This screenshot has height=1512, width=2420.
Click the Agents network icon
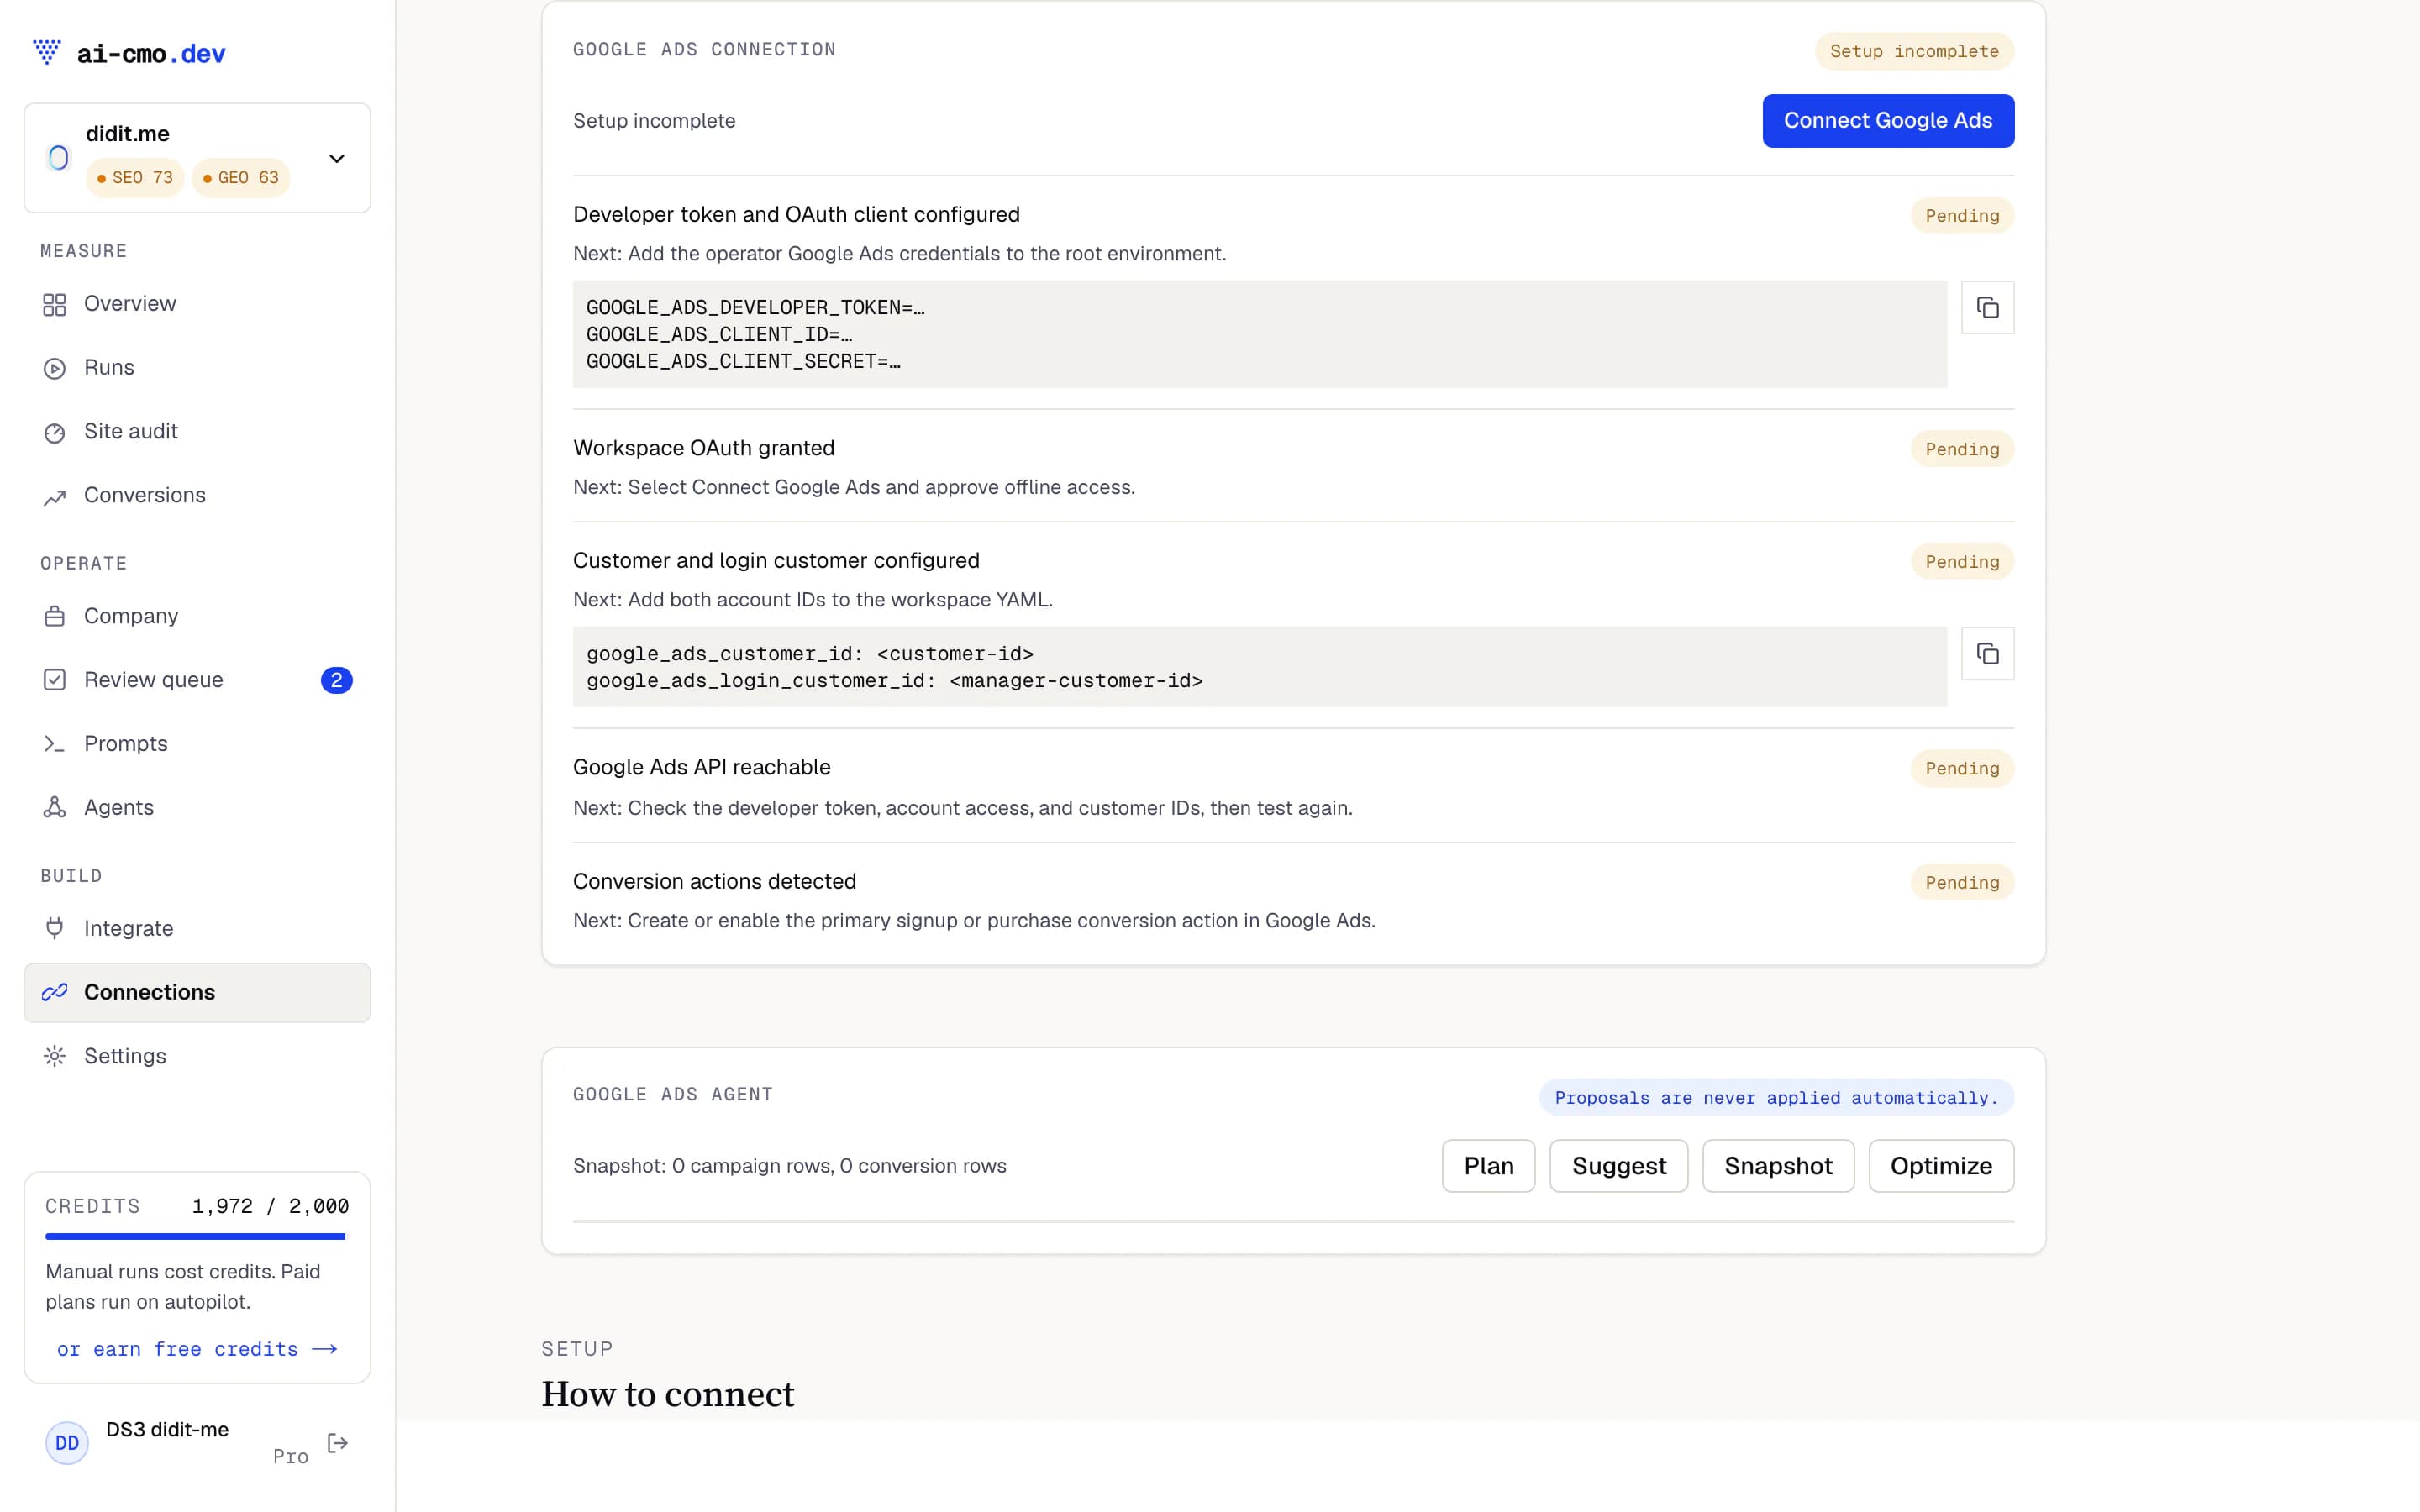click(55, 808)
